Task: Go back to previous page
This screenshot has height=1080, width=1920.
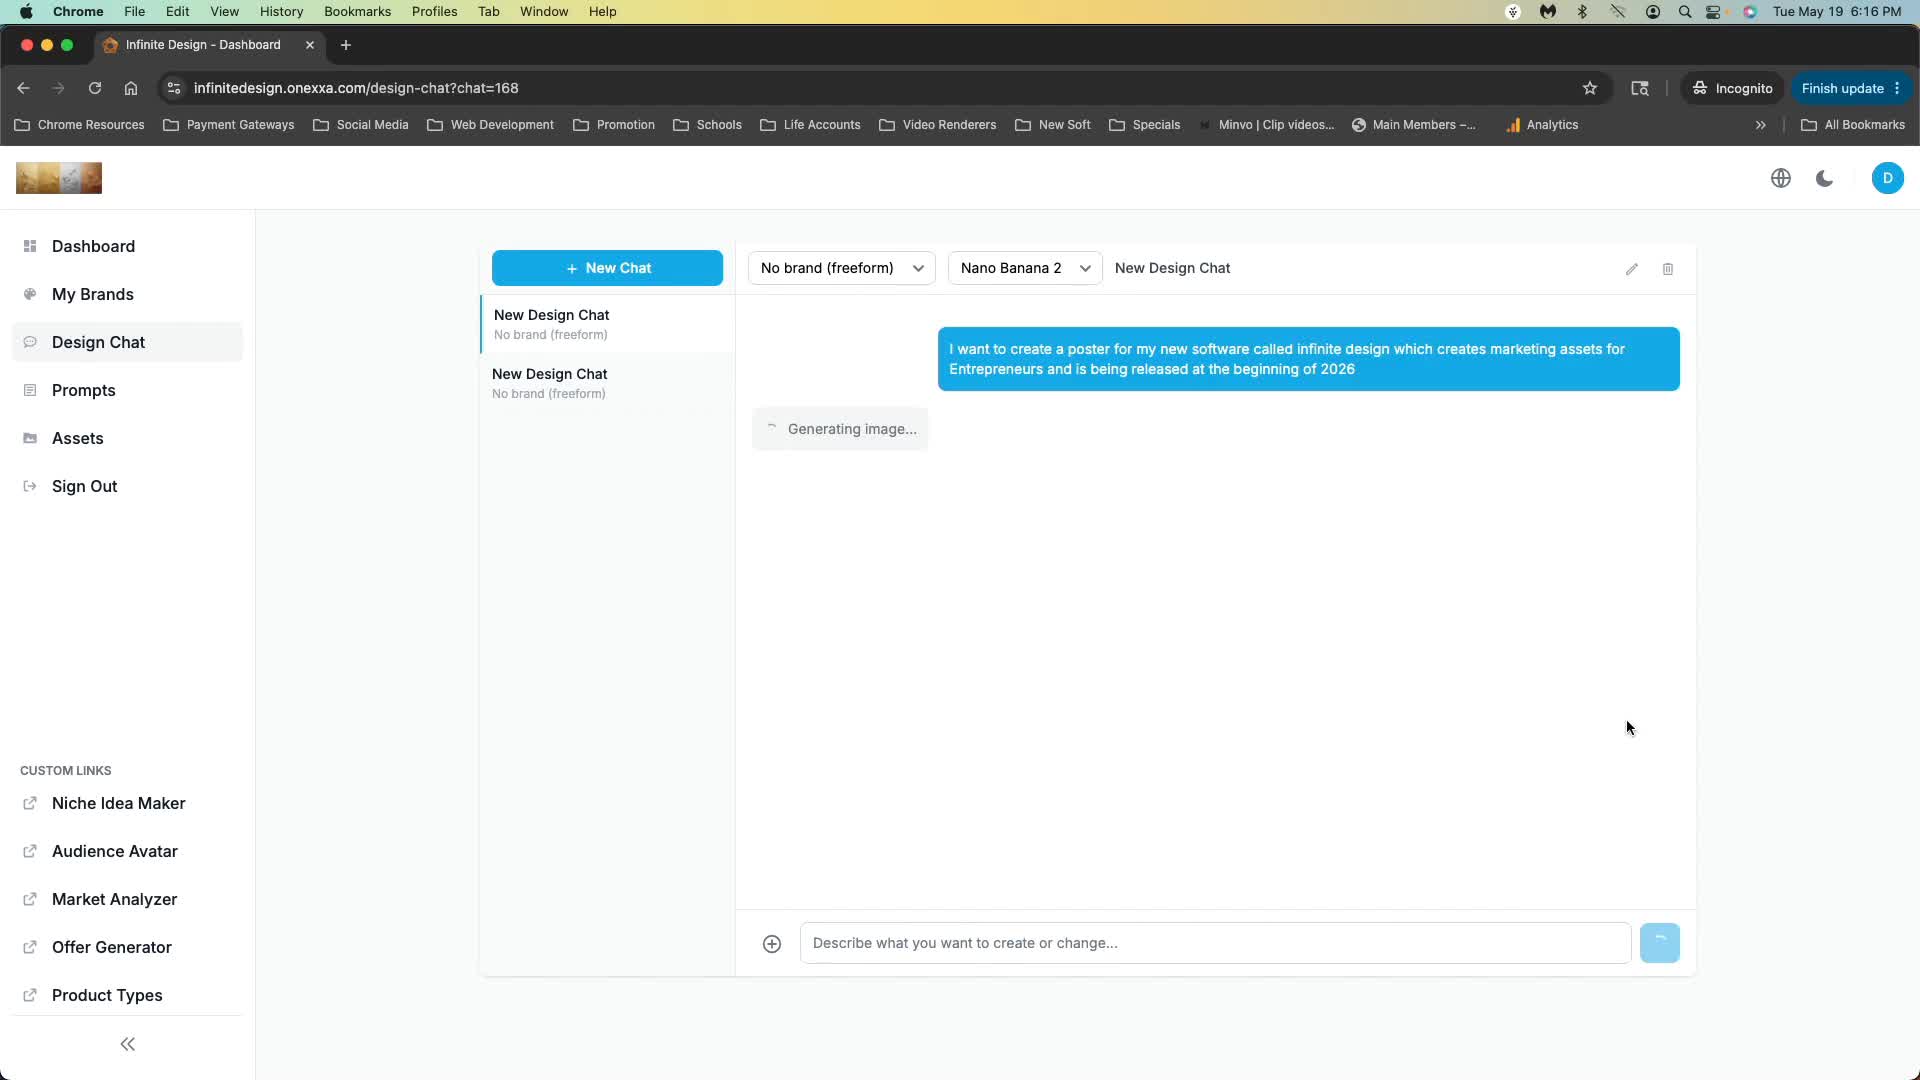Action: click(24, 88)
